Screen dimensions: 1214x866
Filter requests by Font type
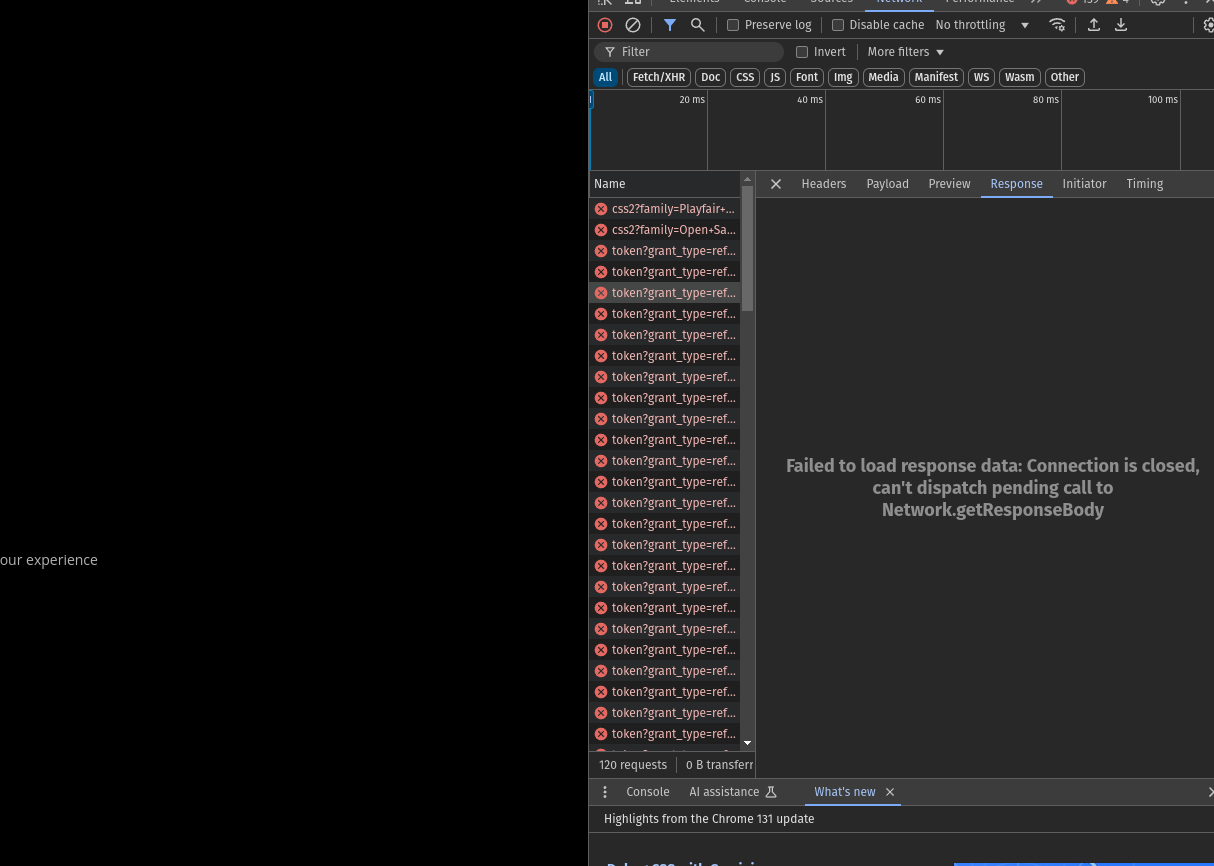tap(807, 77)
